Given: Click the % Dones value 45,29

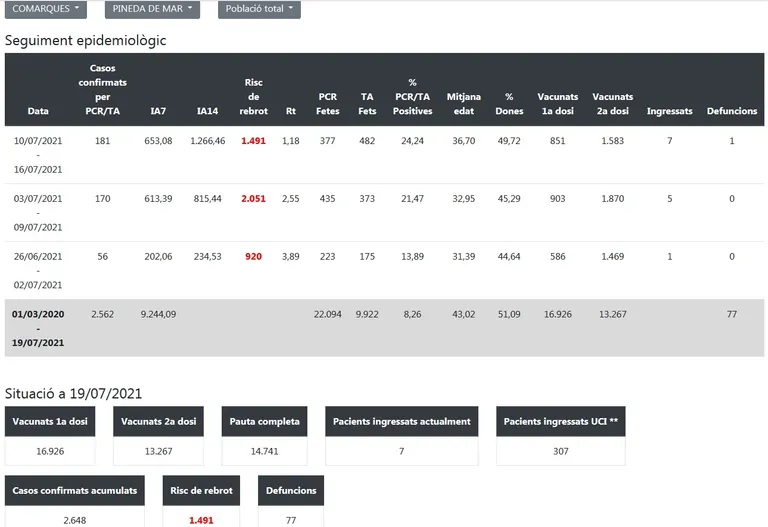Looking at the screenshot, I should pyautogui.click(x=509, y=198).
